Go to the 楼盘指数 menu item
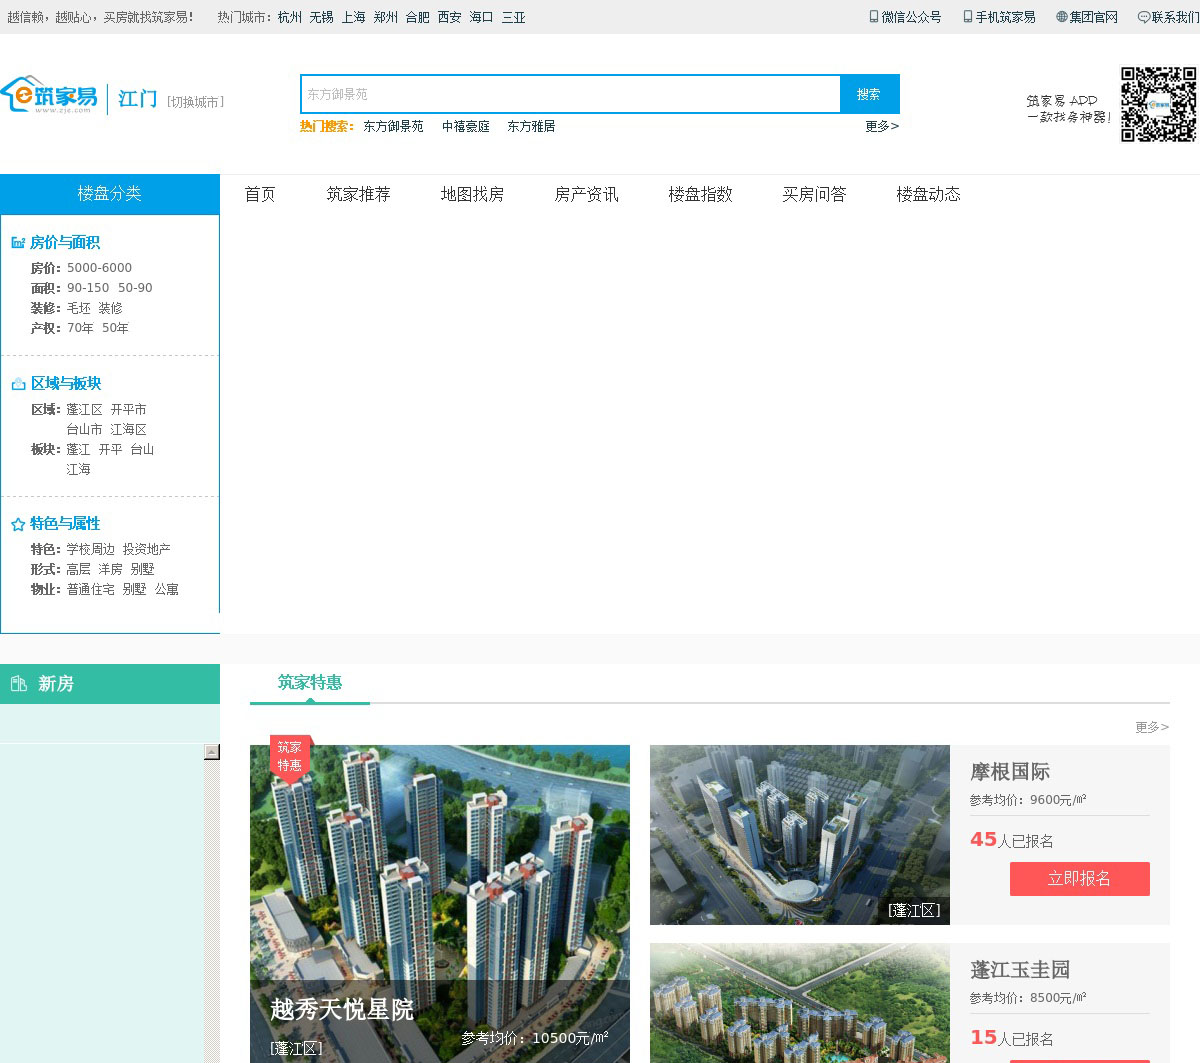The height and width of the screenshot is (1063, 1200). coord(700,194)
